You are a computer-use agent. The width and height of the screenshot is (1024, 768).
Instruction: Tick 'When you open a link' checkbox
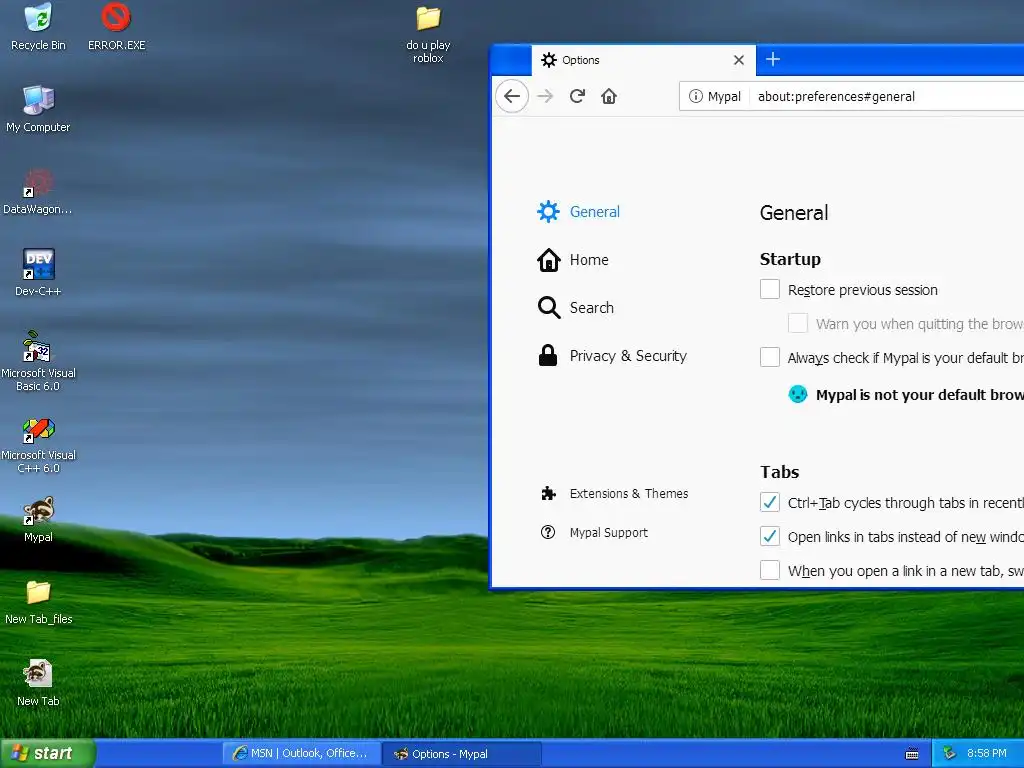coord(770,570)
